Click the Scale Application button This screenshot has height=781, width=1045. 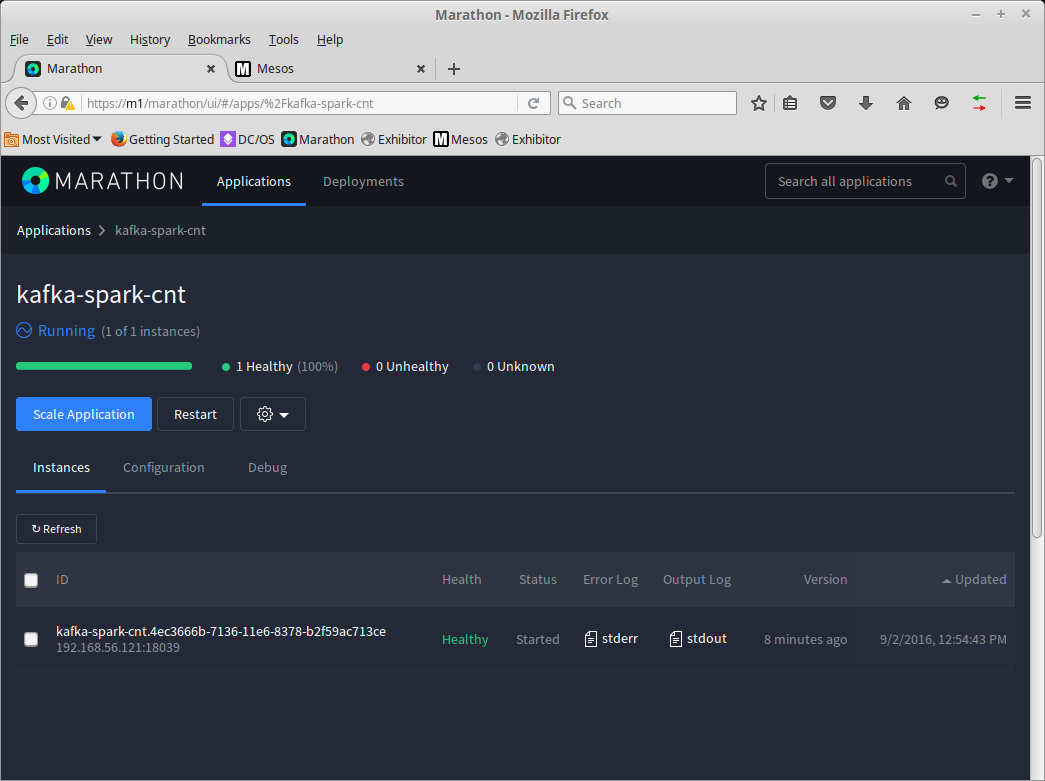coord(84,414)
